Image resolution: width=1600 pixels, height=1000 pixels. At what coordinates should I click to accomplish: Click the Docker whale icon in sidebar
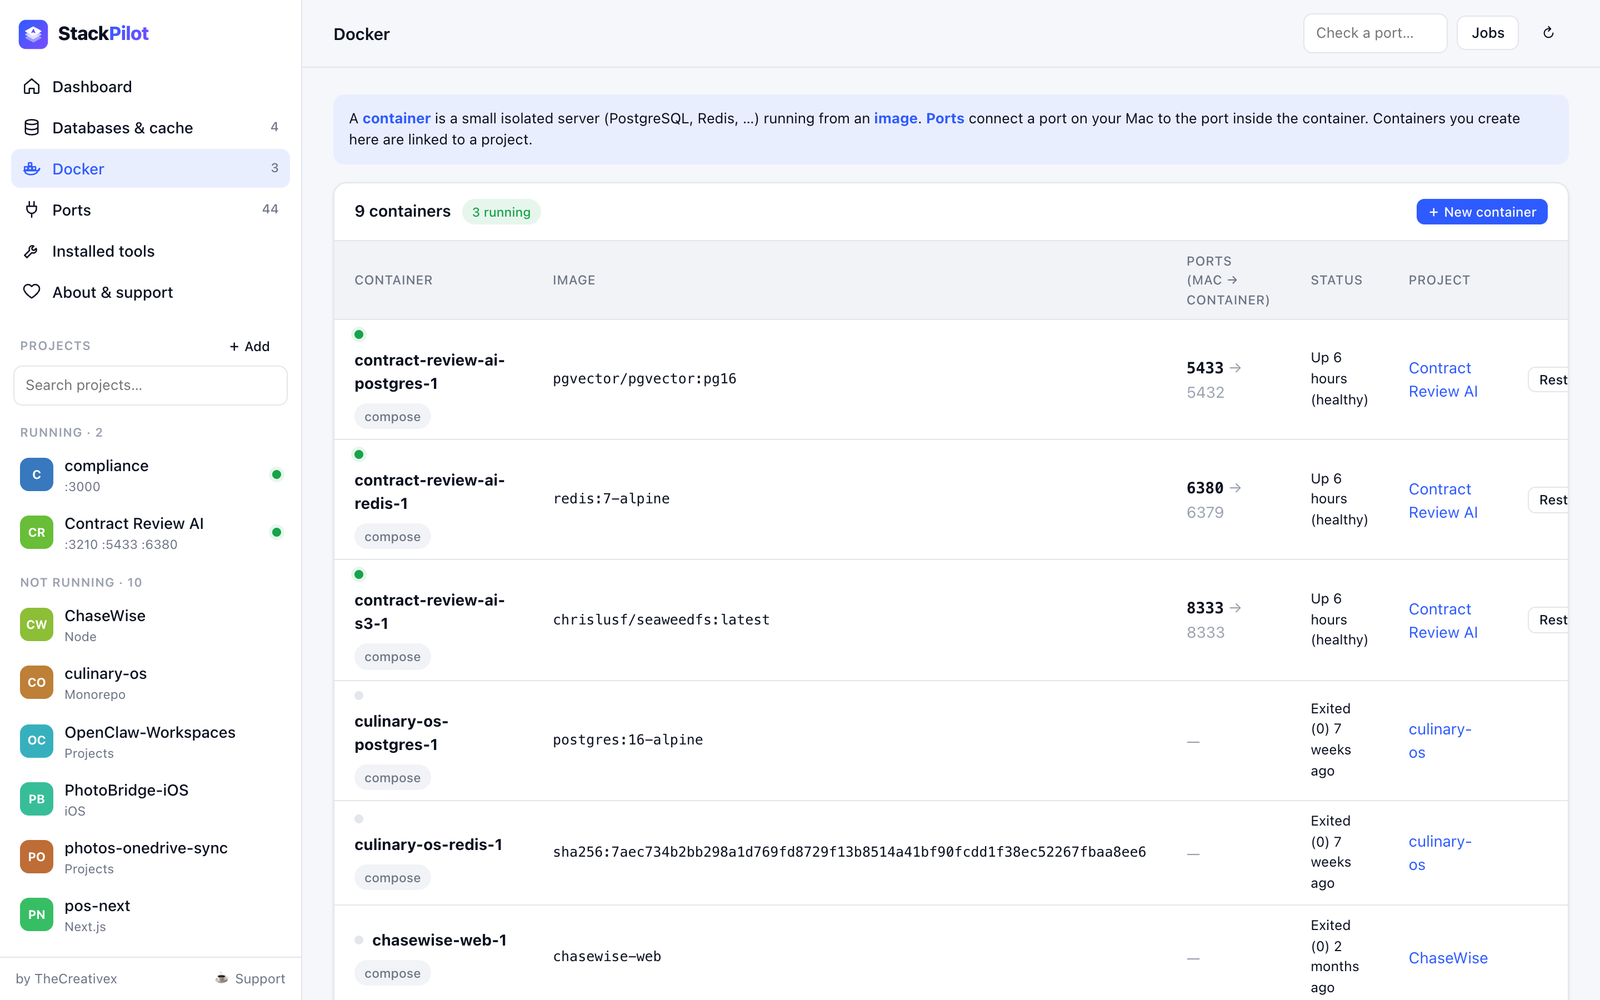(32, 169)
